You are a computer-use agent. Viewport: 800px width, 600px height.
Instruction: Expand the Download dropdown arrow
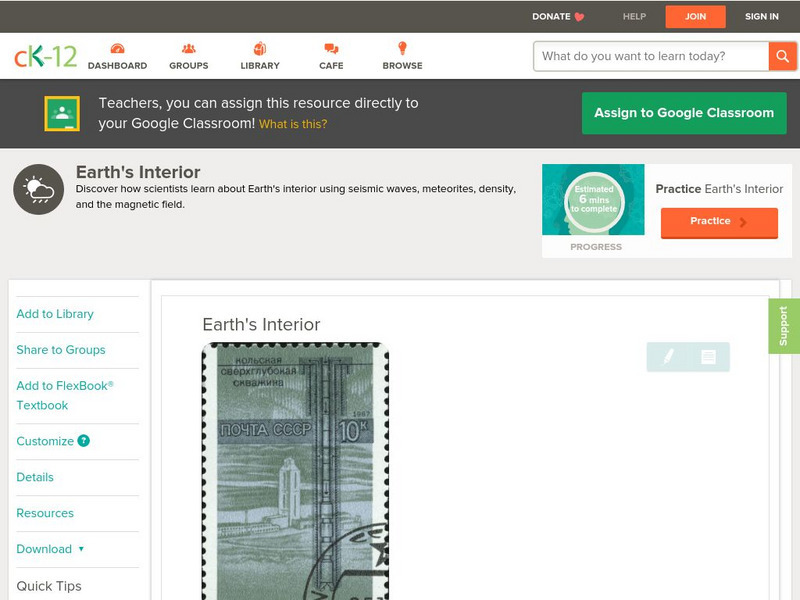coord(81,549)
